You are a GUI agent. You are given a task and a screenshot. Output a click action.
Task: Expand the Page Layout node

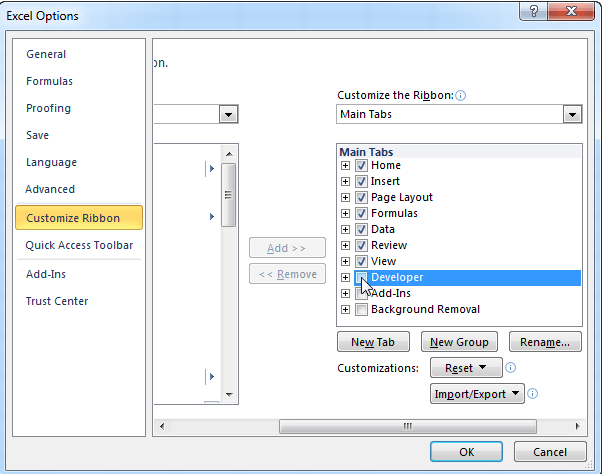click(346, 198)
